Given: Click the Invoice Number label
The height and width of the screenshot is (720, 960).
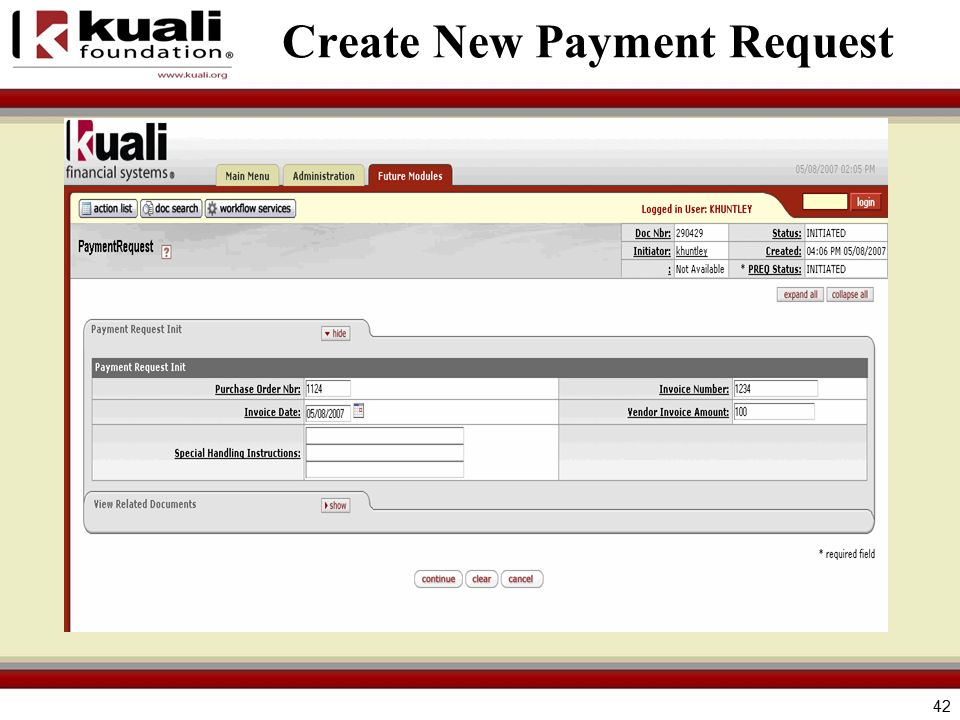Looking at the screenshot, I should pos(694,389).
